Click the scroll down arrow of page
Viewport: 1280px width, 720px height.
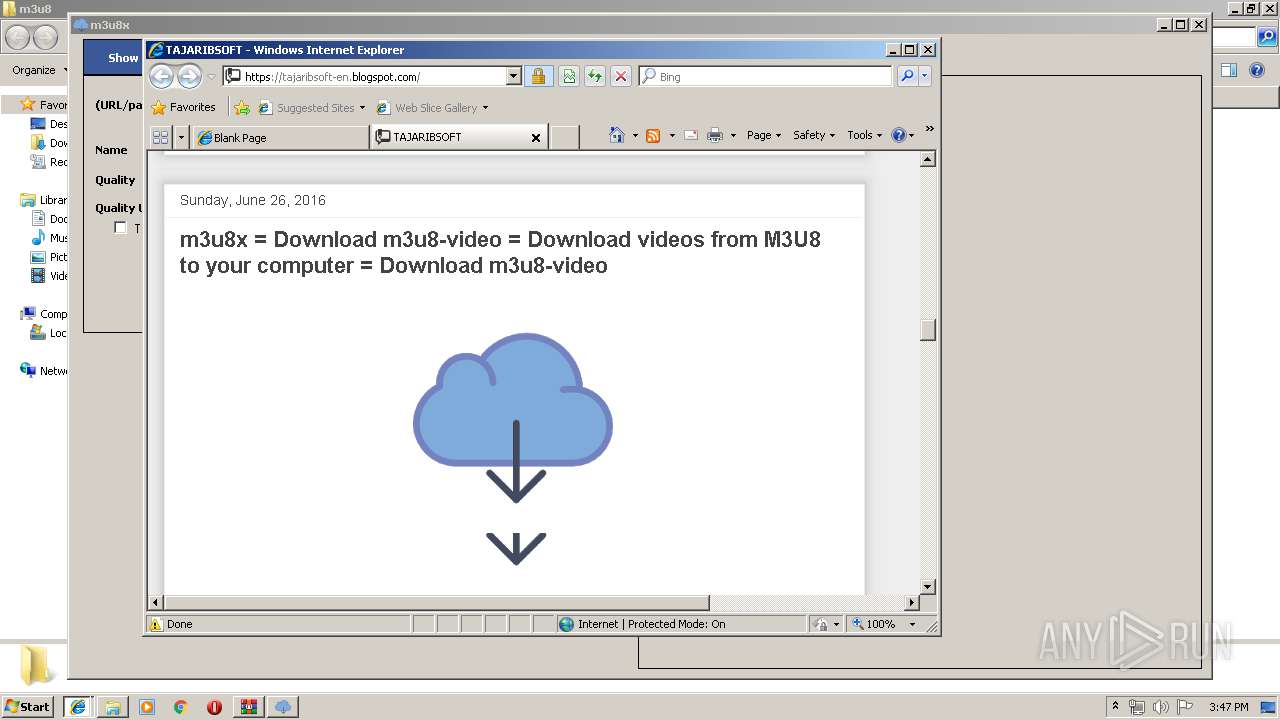point(928,587)
